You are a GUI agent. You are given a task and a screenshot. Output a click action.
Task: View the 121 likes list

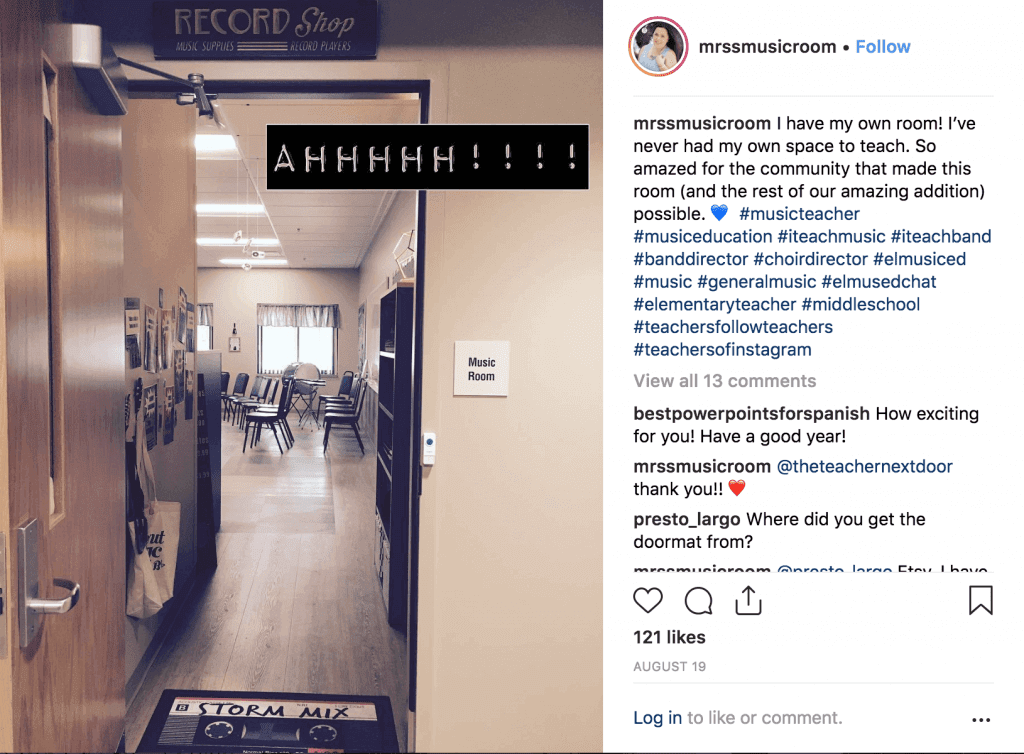(669, 637)
